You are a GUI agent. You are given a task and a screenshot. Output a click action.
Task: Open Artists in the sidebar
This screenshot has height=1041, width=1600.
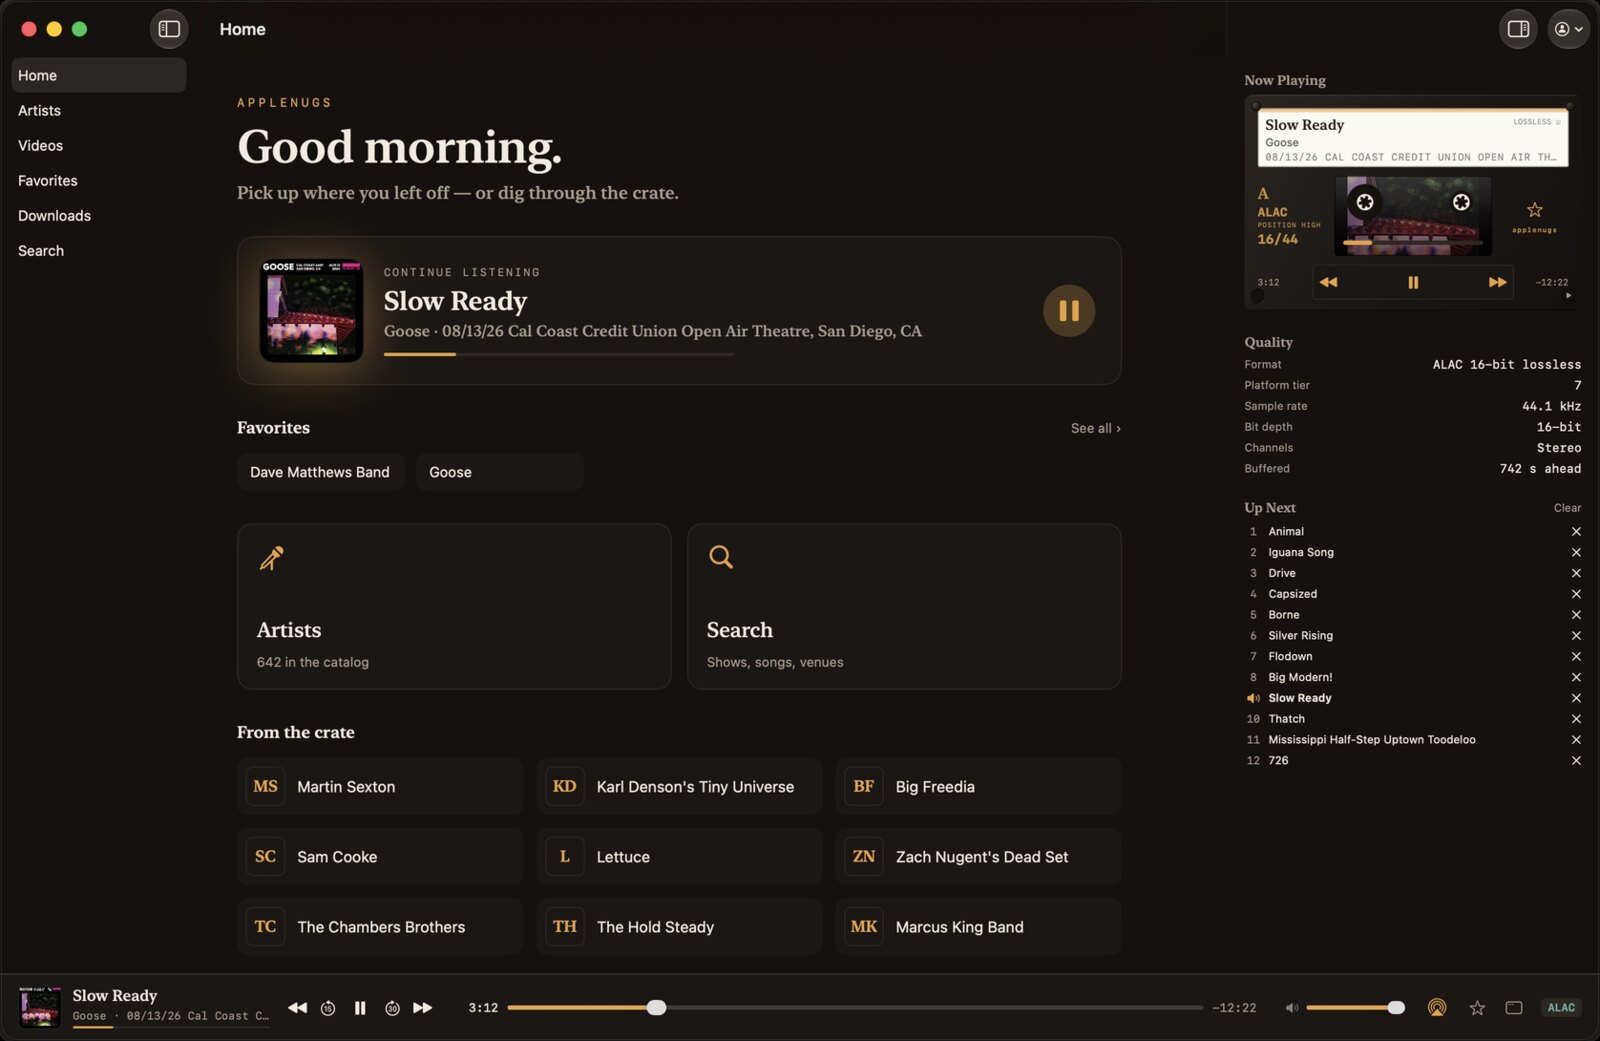[98, 110]
